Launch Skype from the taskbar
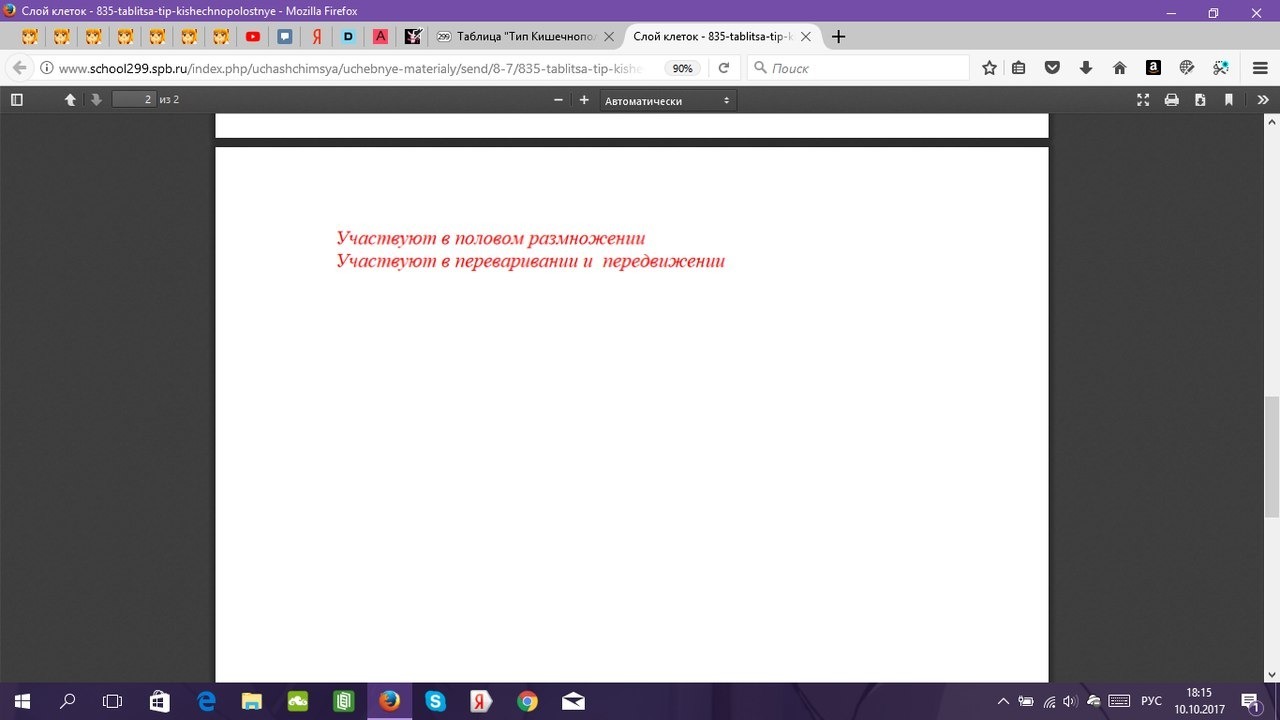This screenshot has height=720, width=1280. click(x=435, y=701)
